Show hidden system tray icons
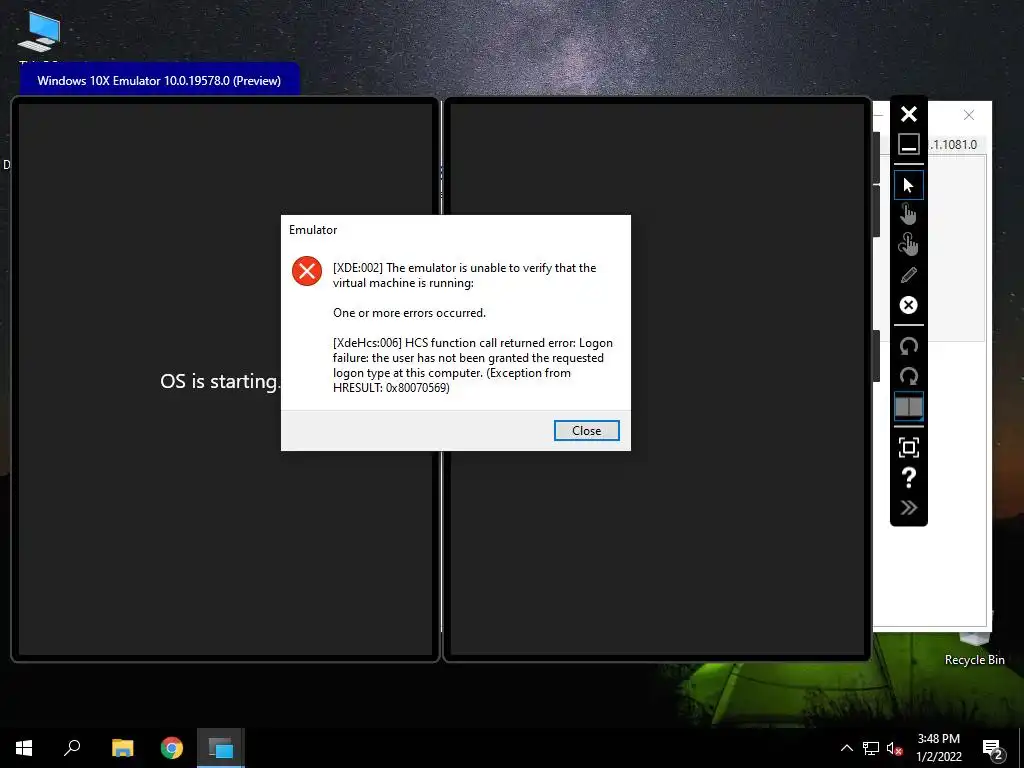This screenshot has height=768, width=1024. click(x=846, y=748)
